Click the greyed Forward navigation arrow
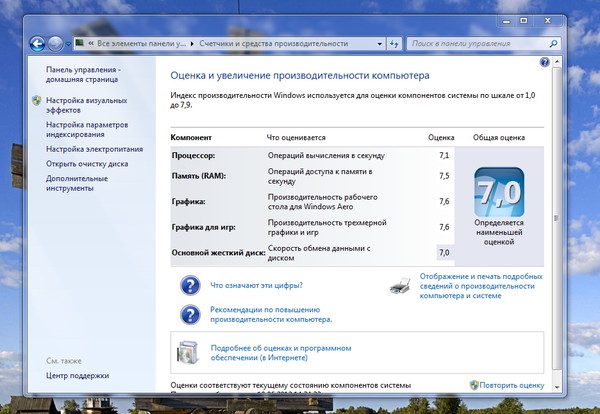 click(55, 44)
